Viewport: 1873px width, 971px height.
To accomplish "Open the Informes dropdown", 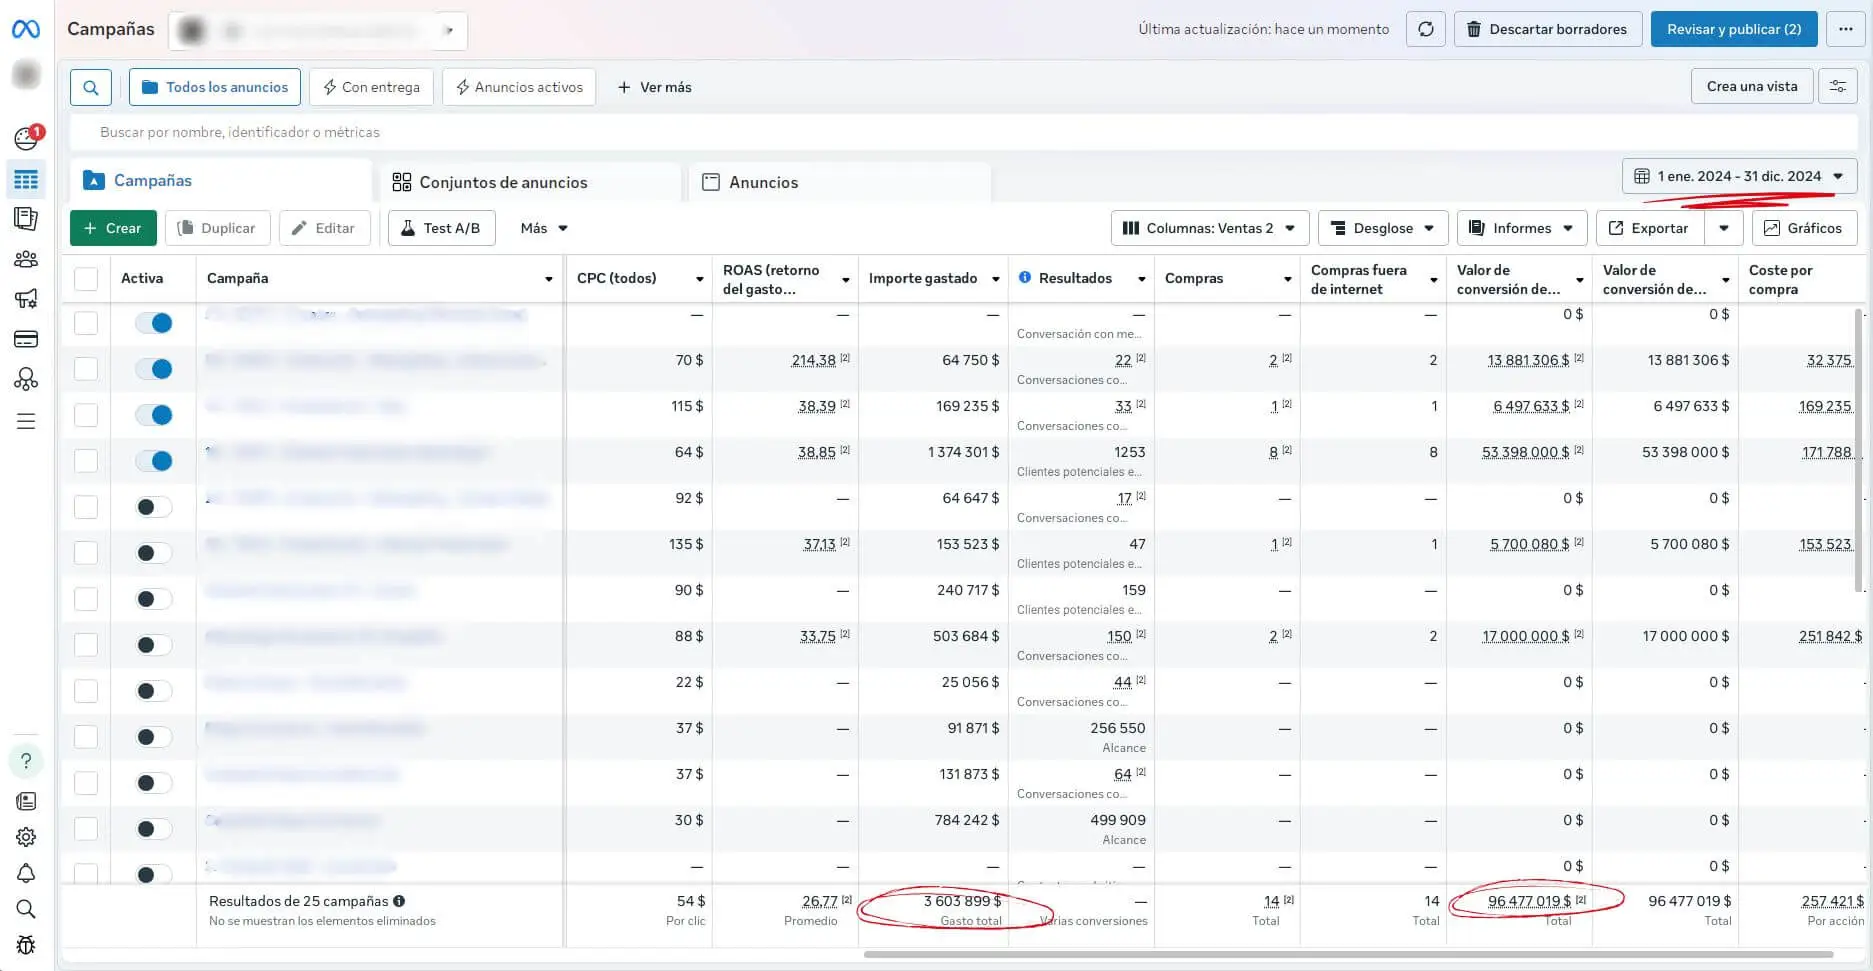I will (1522, 228).
